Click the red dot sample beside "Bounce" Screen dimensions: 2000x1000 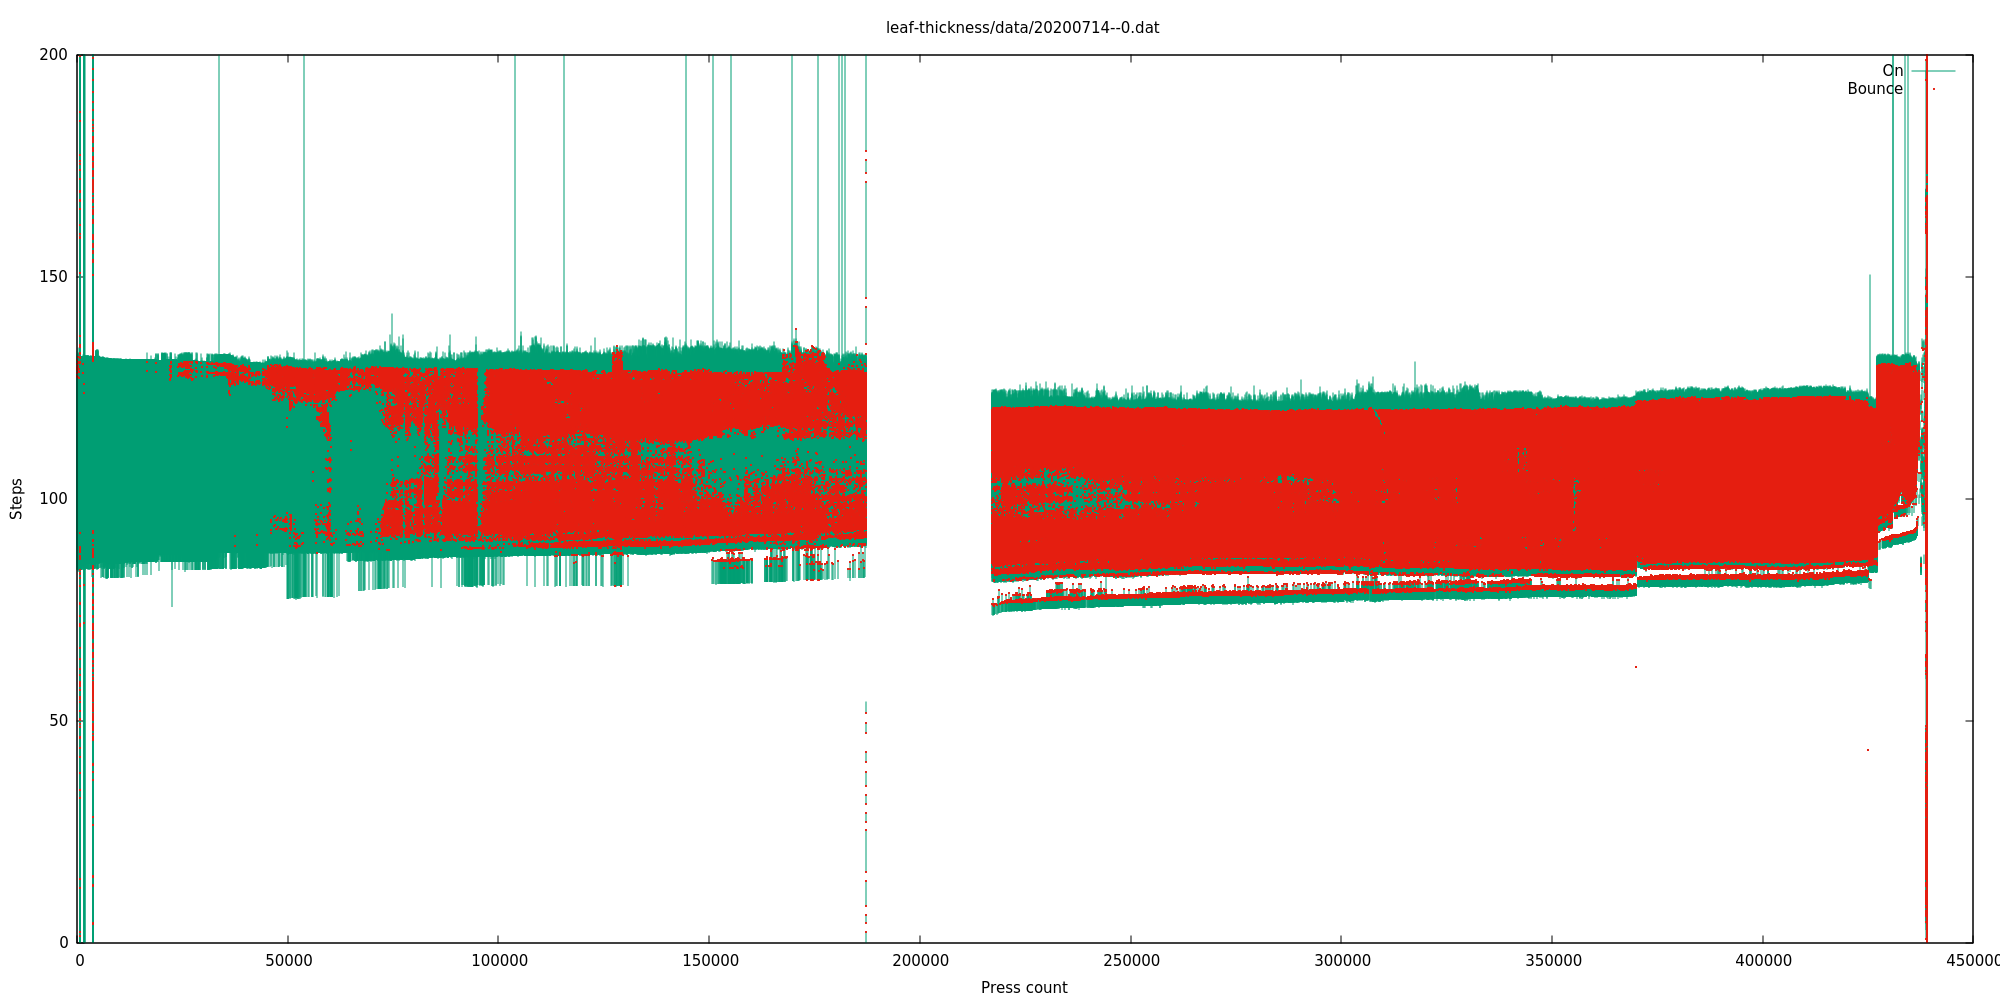point(1933,89)
